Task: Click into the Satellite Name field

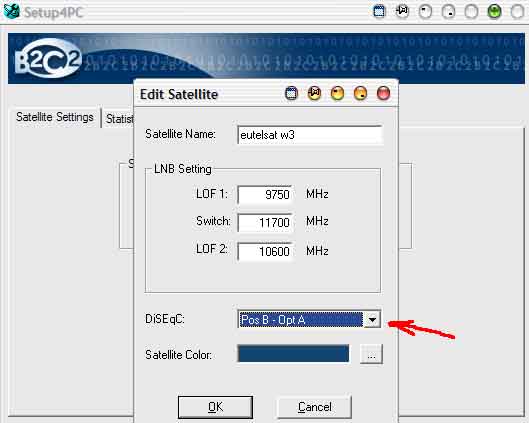Action: pos(310,135)
